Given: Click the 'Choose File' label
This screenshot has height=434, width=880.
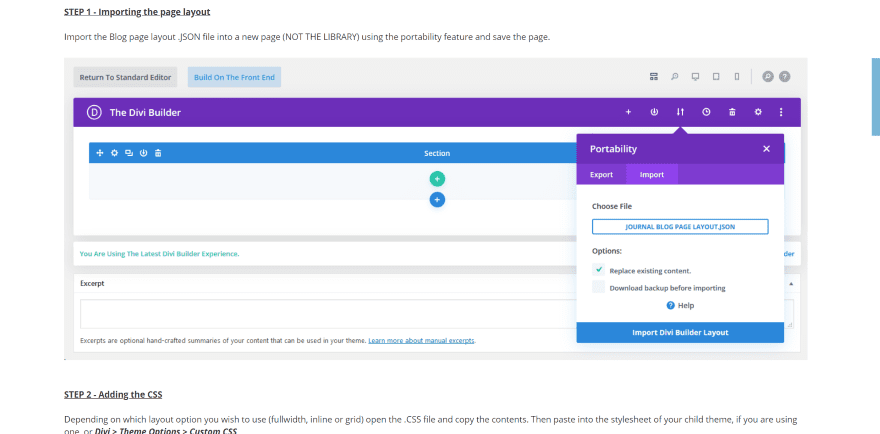Looking at the screenshot, I should coord(612,206).
